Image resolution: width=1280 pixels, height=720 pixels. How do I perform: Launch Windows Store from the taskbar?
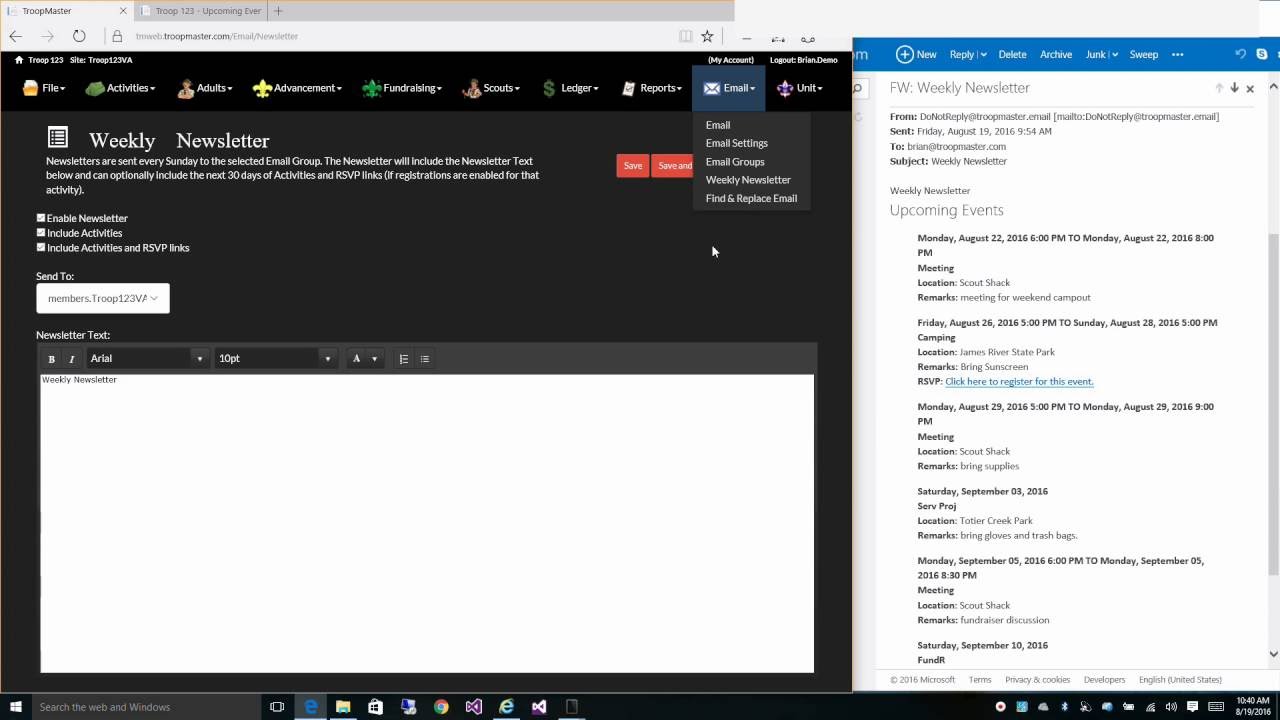(x=375, y=707)
